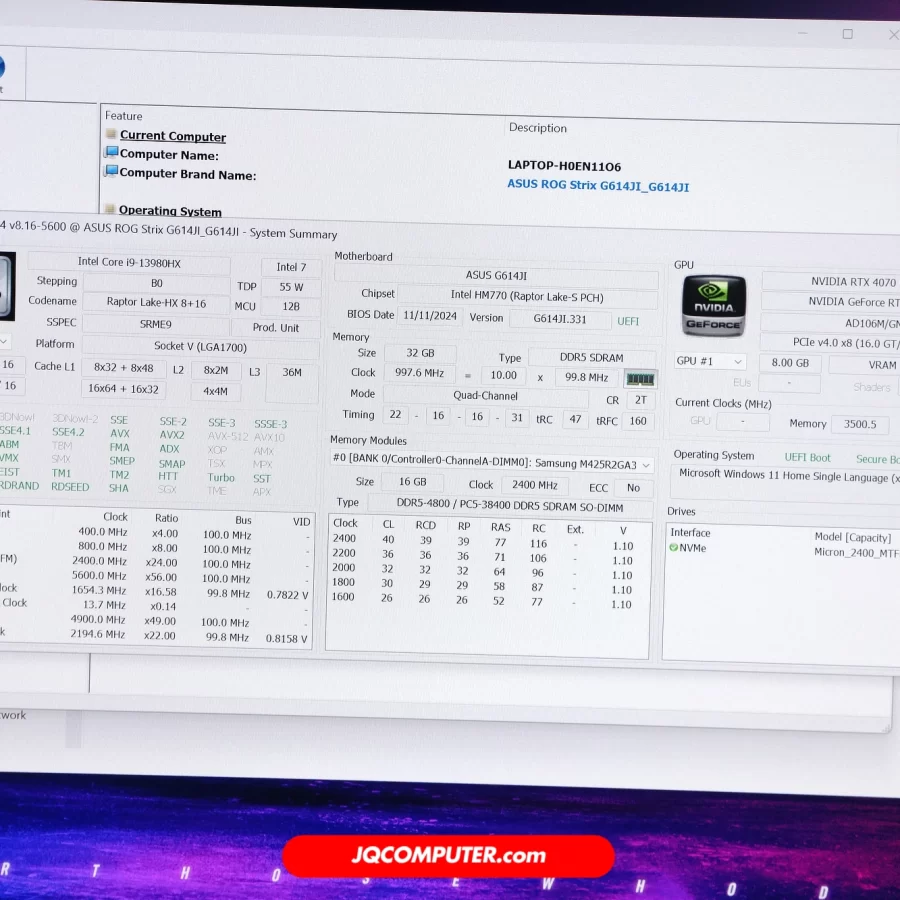Click the JQCOMPUTER.com red banner

448,856
